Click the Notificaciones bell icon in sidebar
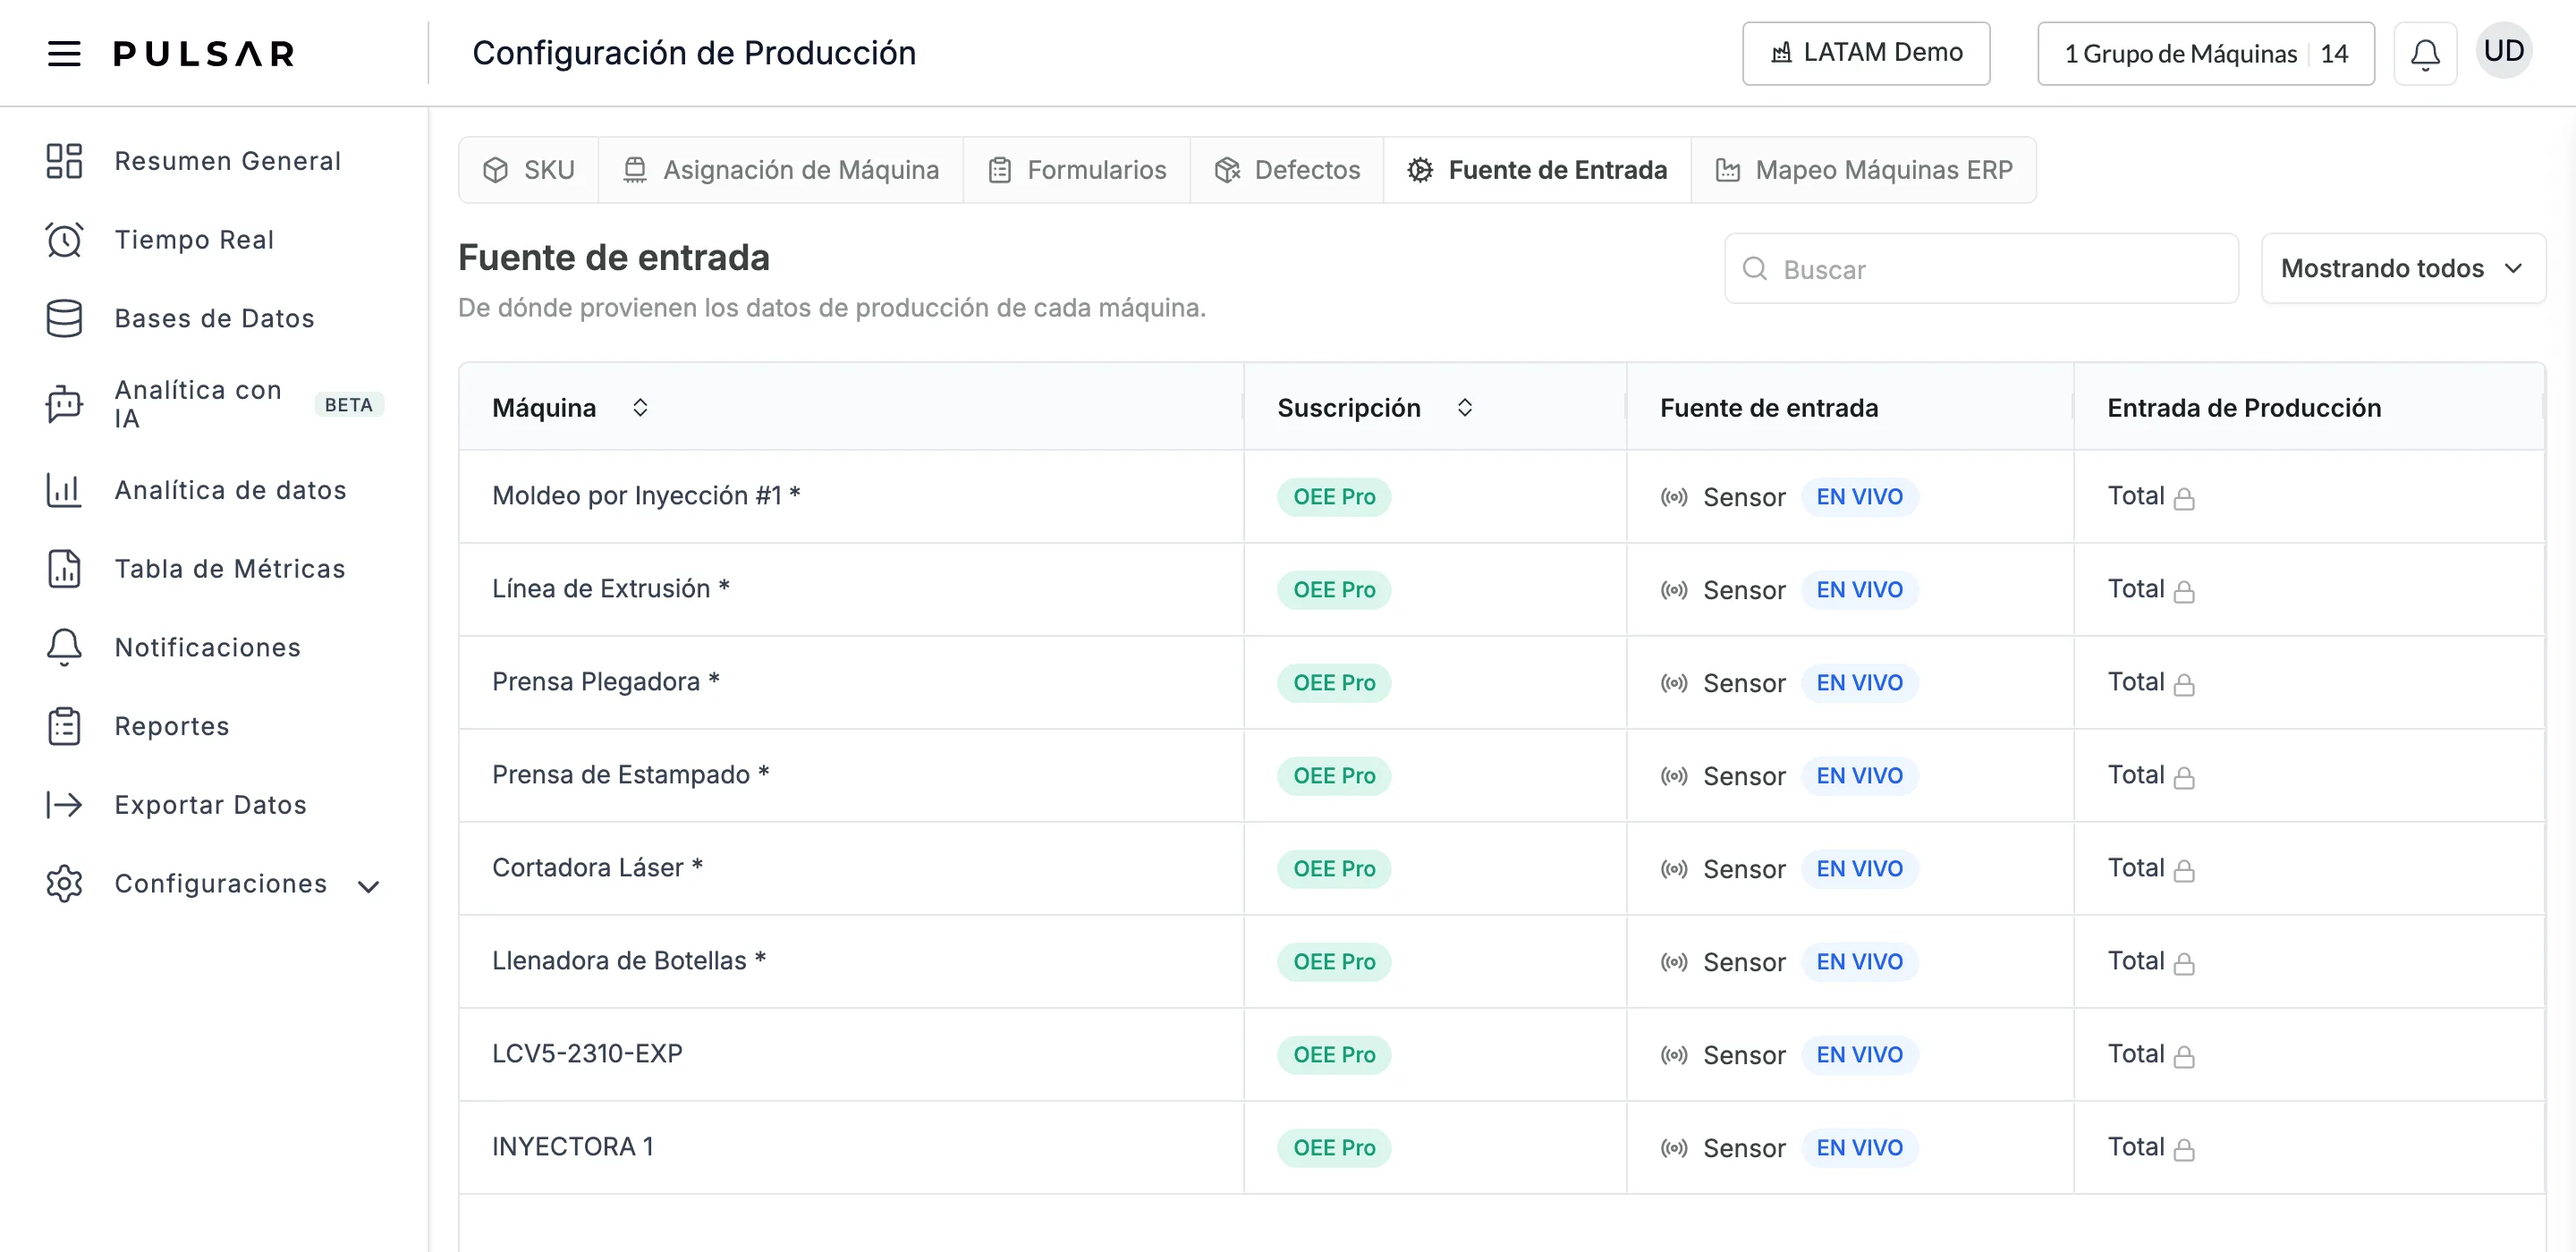This screenshot has height=1252, width=2576. click(x=64, y=647)
